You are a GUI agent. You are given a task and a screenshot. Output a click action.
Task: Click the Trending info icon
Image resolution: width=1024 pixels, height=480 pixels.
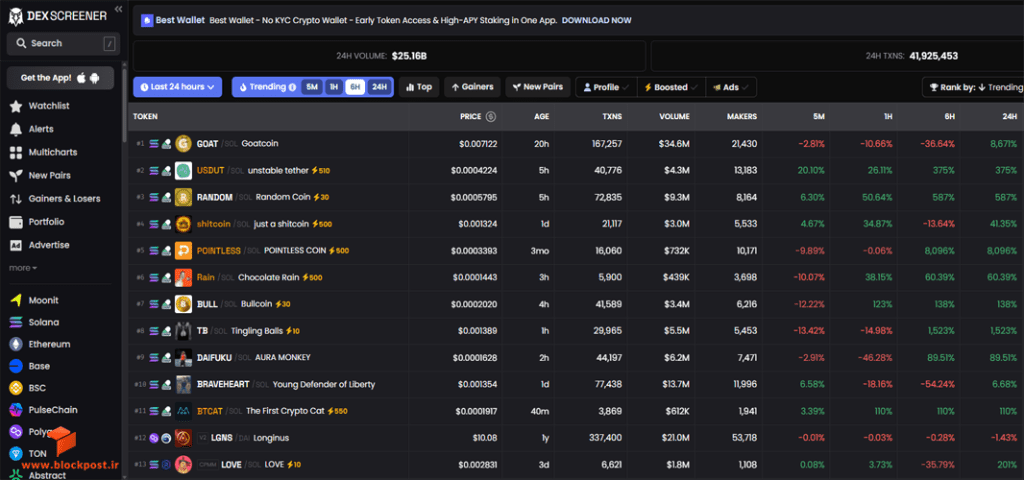tap(292, 87)
